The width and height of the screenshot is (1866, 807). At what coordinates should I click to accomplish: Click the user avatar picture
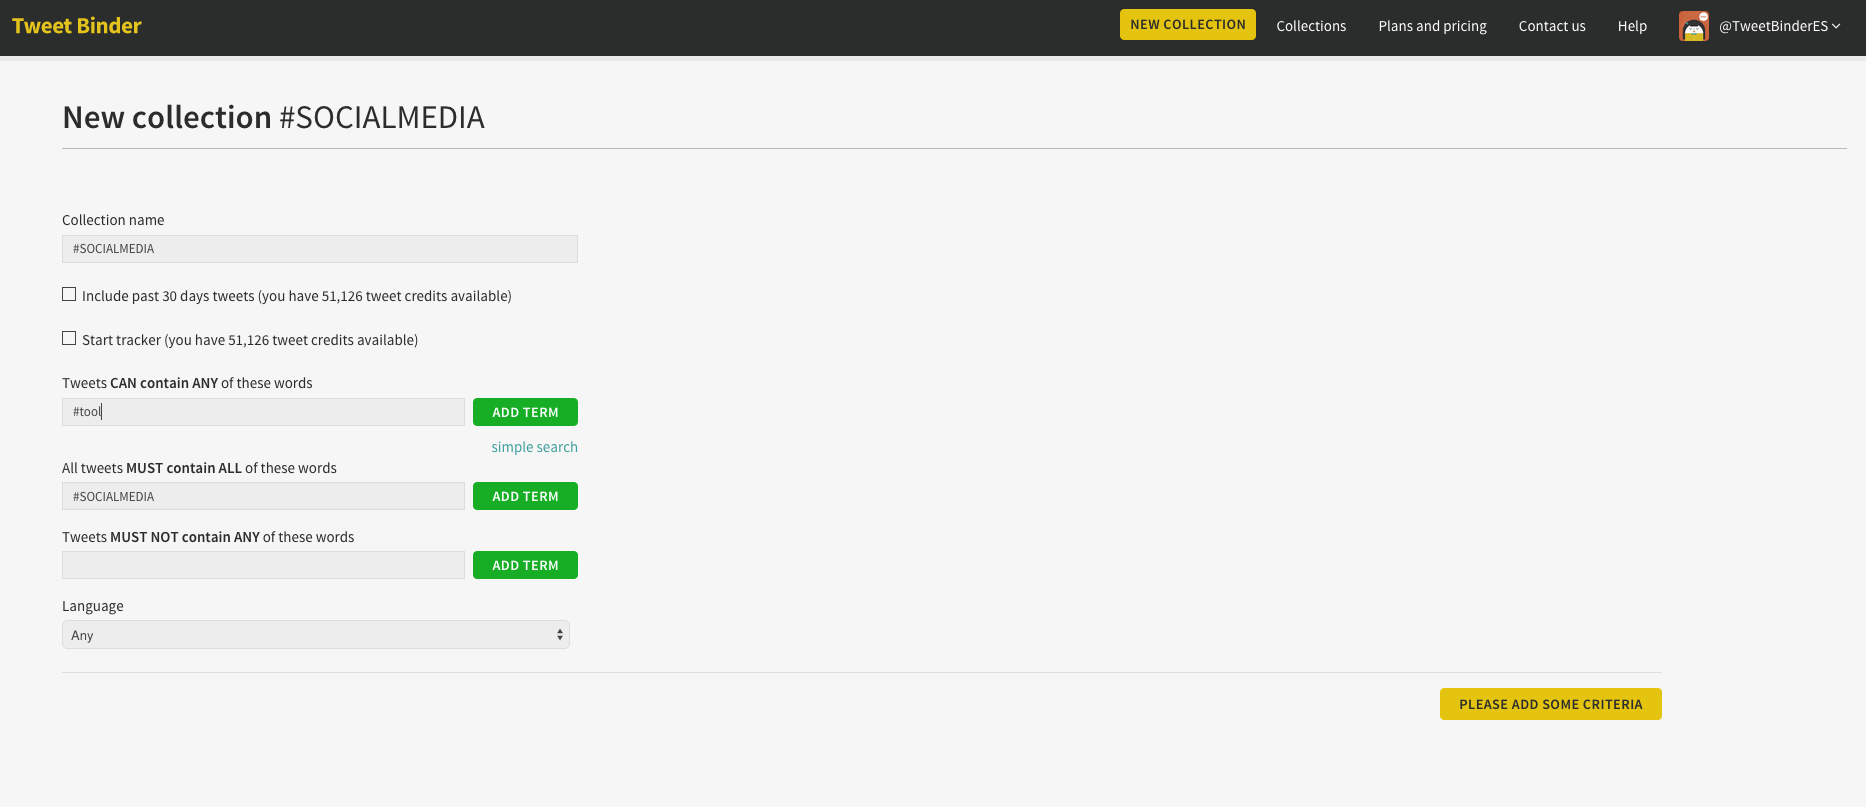point(1694,26)
